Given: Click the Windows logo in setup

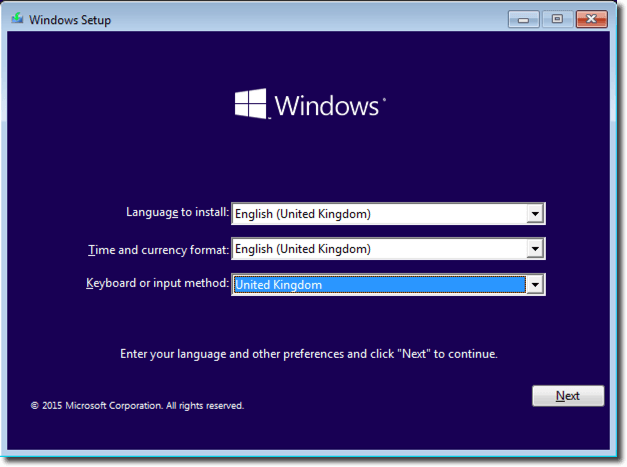Looking at the screenshot, I should tap(310, 104).
